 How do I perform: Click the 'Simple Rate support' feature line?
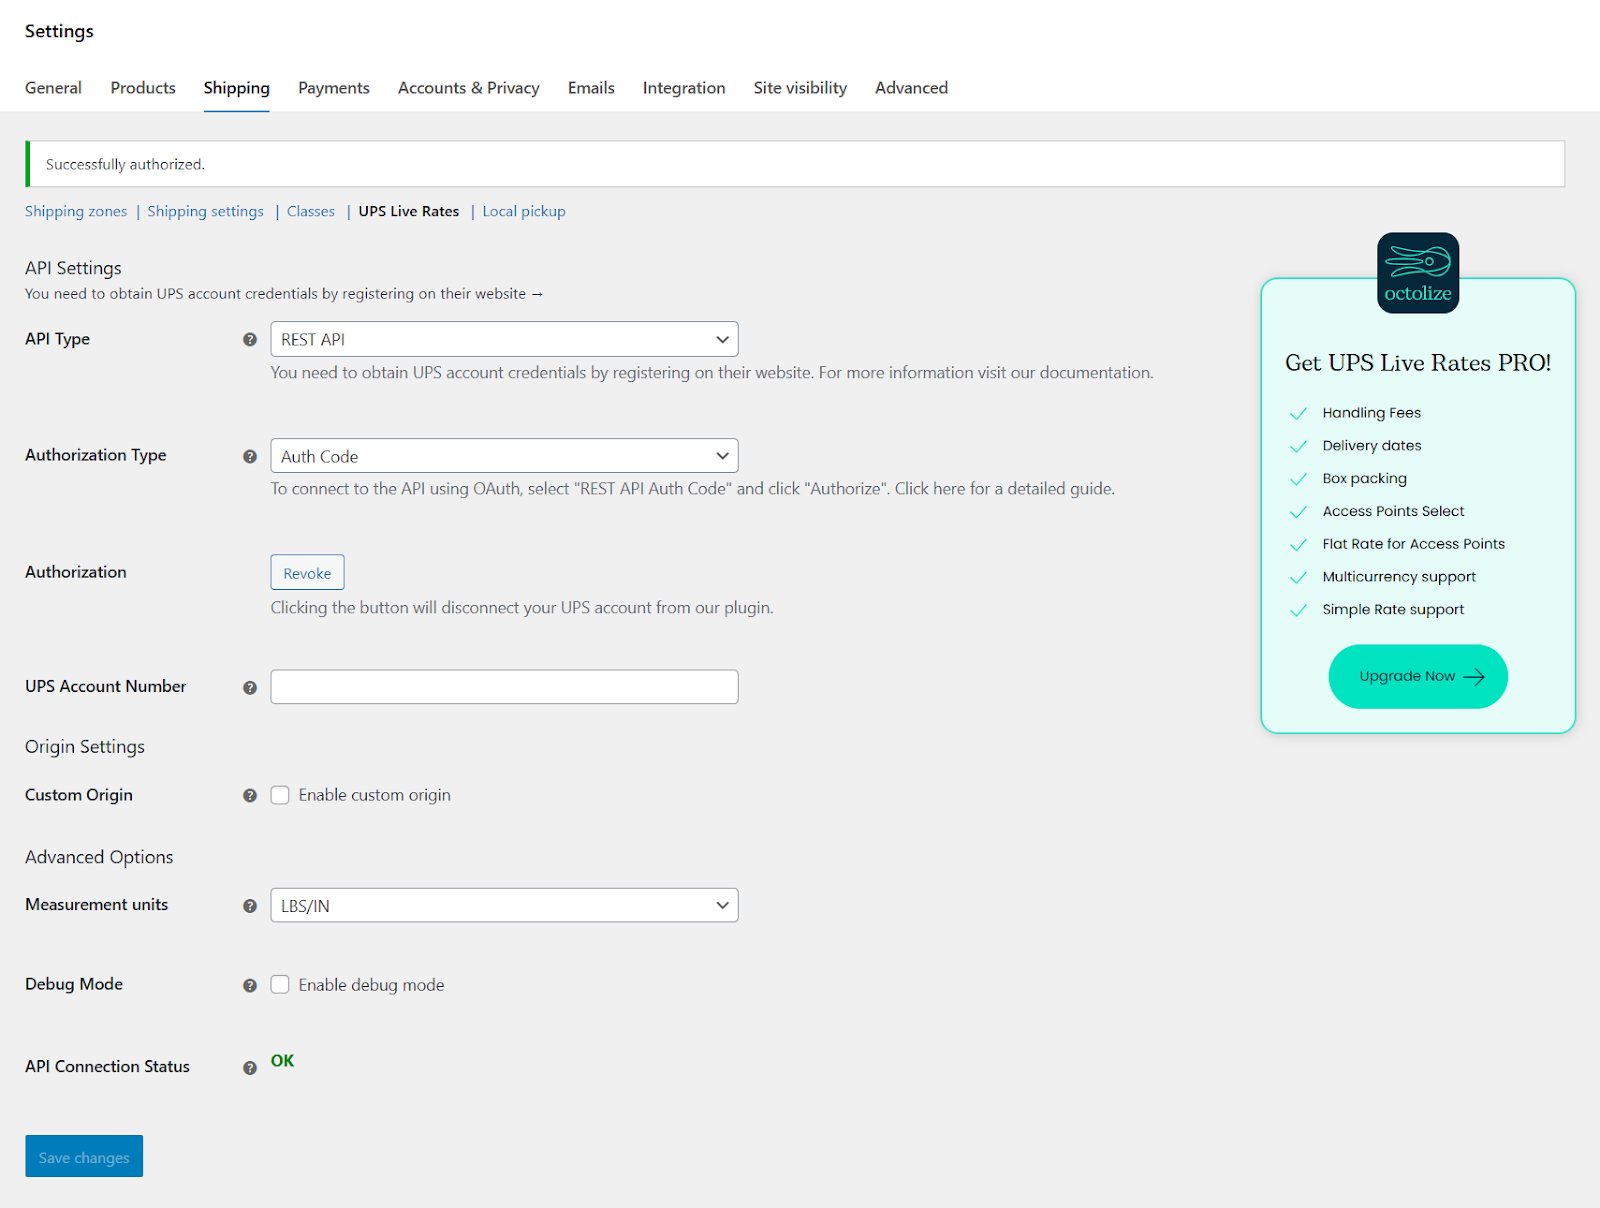pos(1393,610)
